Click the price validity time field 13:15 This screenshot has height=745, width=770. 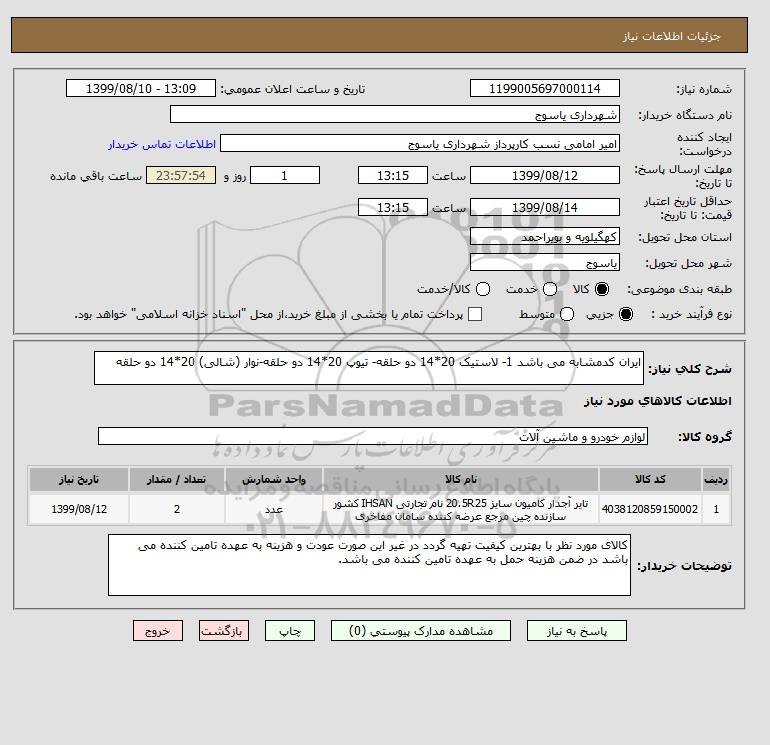click(x=393, y=207)
